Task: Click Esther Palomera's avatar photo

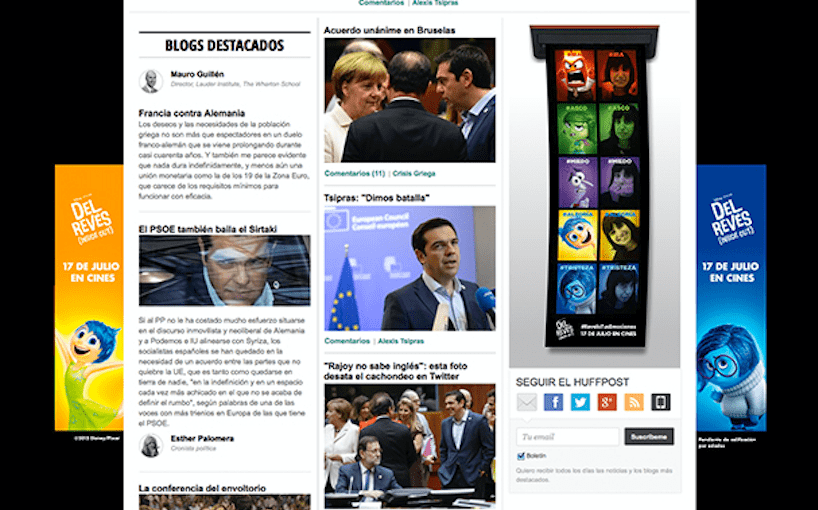Action: point(151,445)
